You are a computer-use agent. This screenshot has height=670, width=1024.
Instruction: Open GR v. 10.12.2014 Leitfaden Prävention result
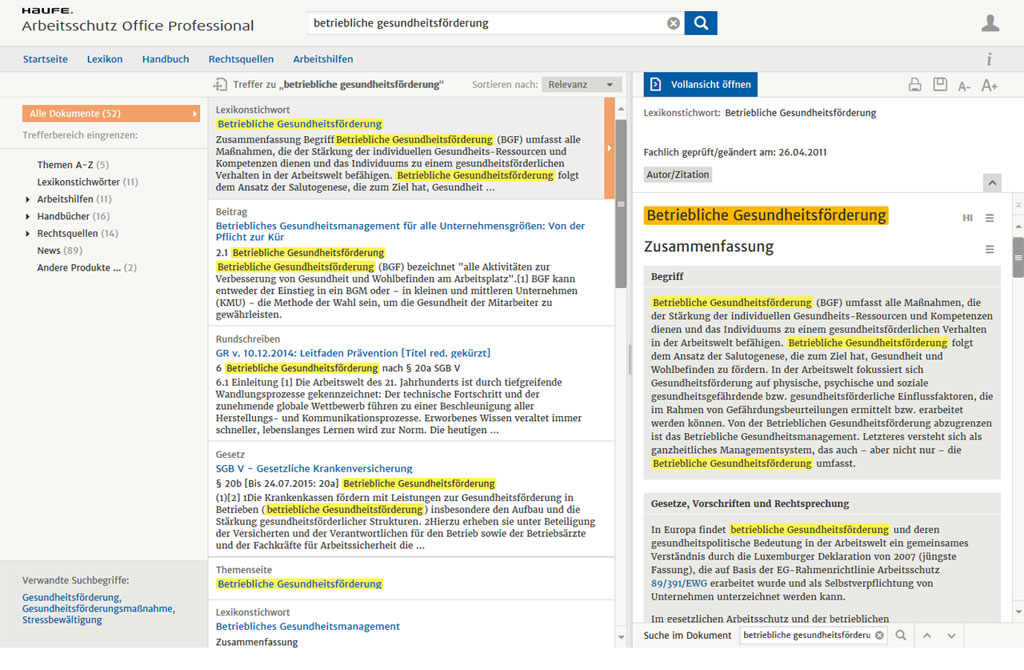pos(353,353)
